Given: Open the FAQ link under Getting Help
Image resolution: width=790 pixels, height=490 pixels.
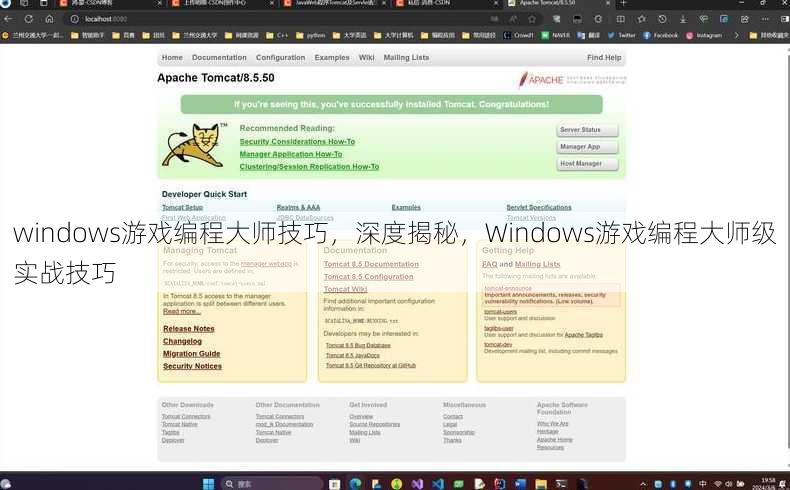Looking at the screenshot, I should (490, 264).
